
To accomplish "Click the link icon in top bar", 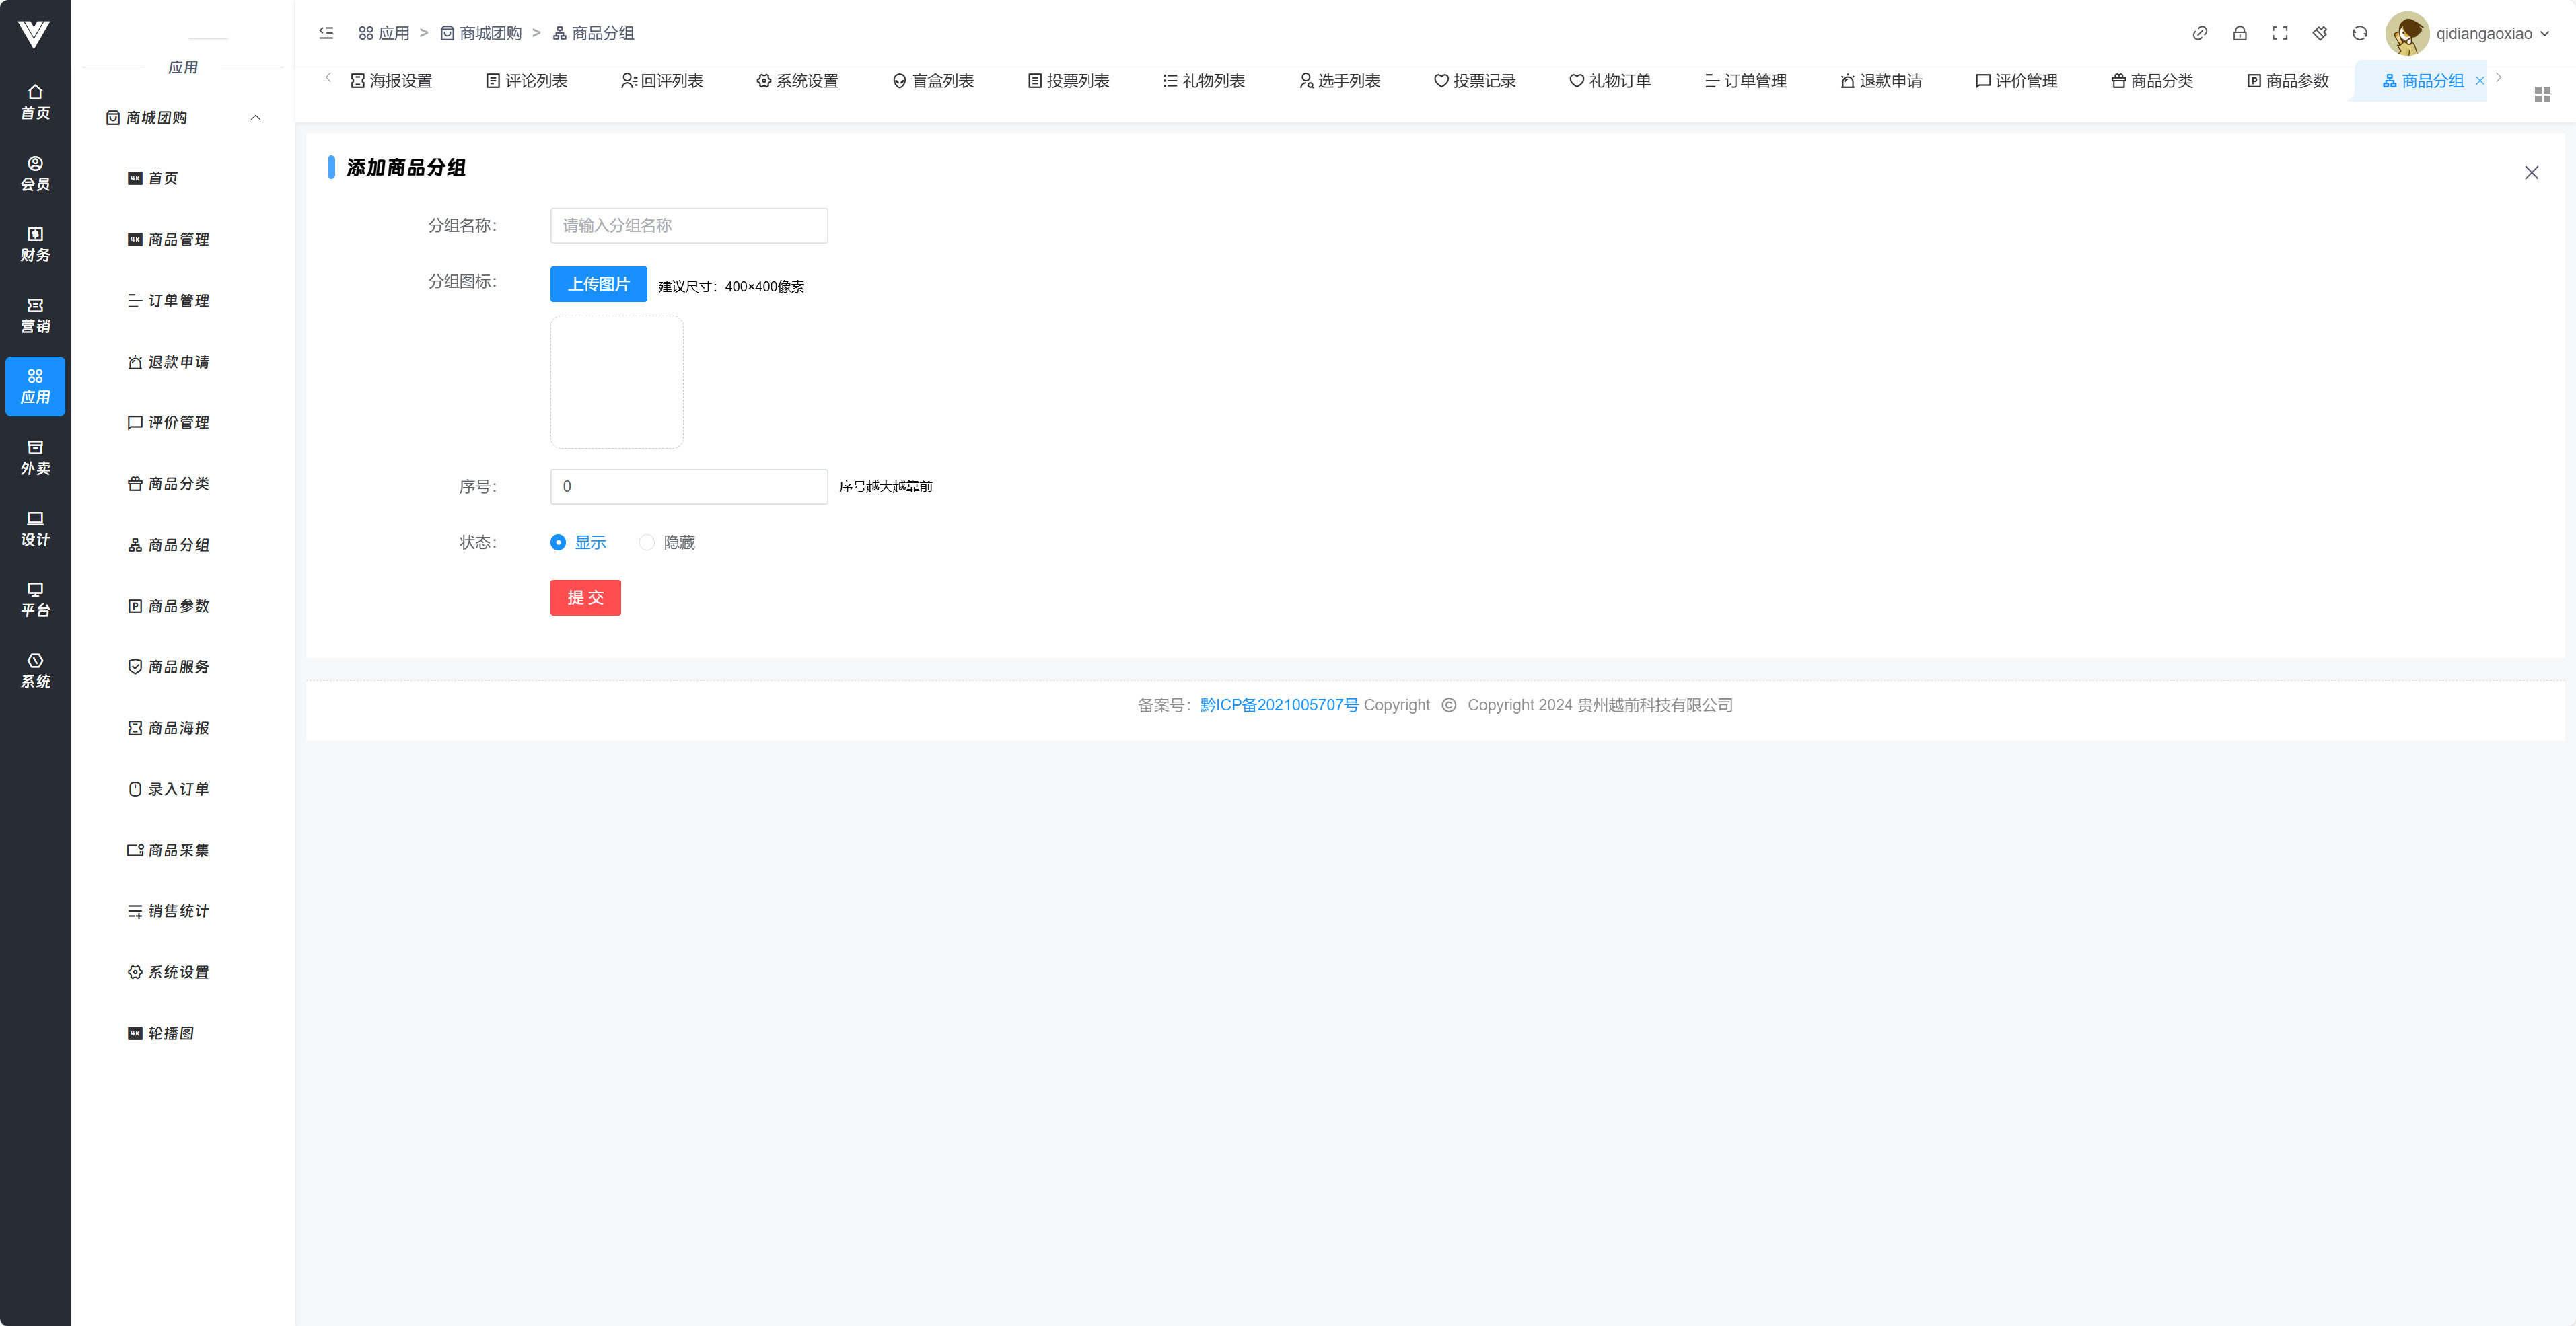I will click(2199, 33).
